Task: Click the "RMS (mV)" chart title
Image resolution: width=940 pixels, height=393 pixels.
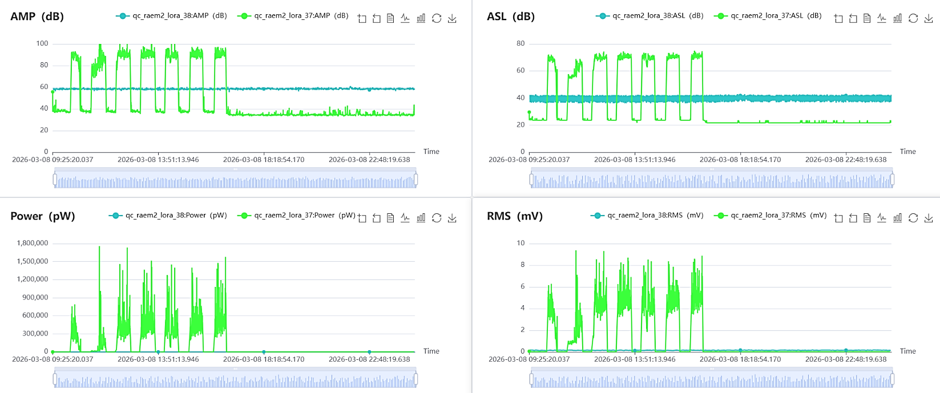Action: (515, 216)
